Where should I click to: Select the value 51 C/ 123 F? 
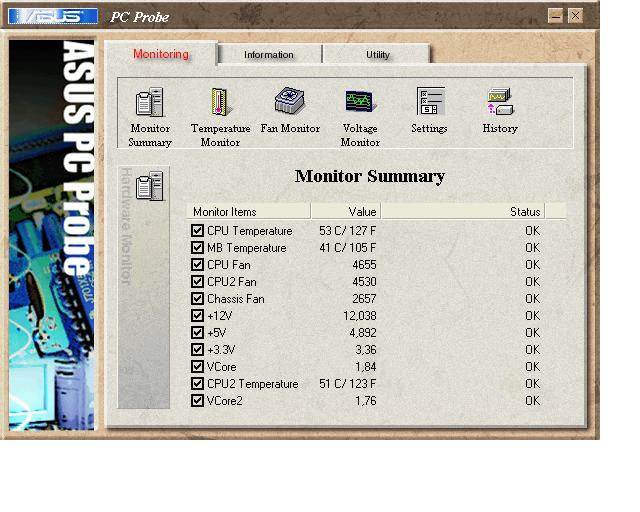tap(347, 384)
